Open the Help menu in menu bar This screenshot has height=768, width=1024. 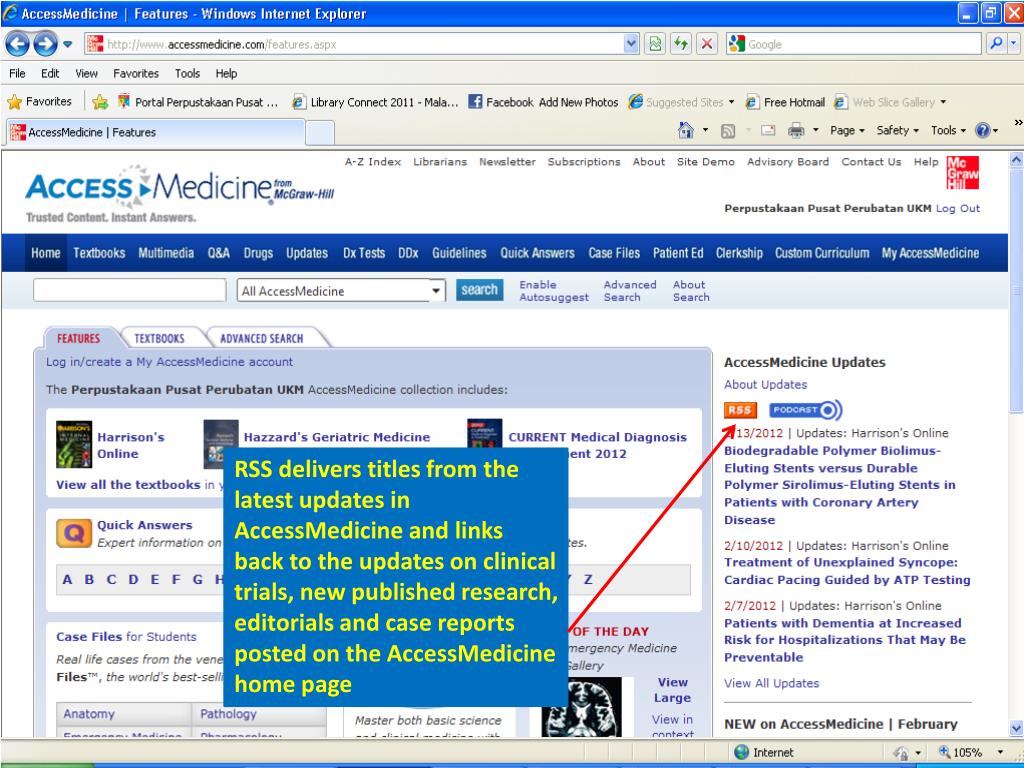[227, 73]
